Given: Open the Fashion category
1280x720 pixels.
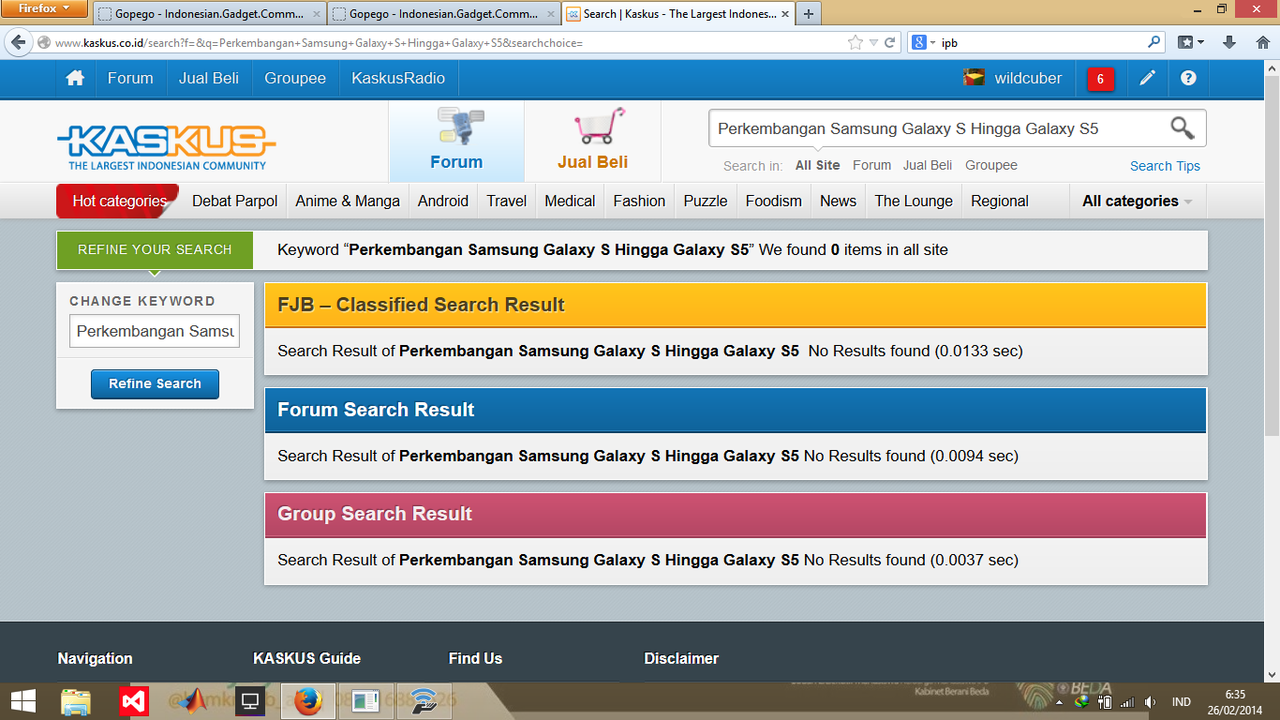Looking at the screenshot, I should (x=639, y=201).
